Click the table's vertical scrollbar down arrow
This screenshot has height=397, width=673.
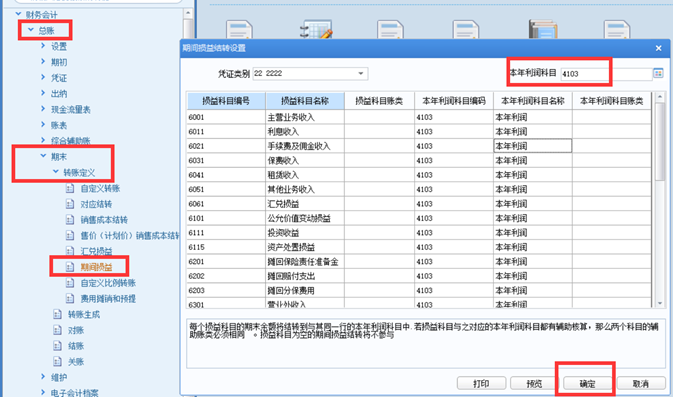(x=660, y=303)
